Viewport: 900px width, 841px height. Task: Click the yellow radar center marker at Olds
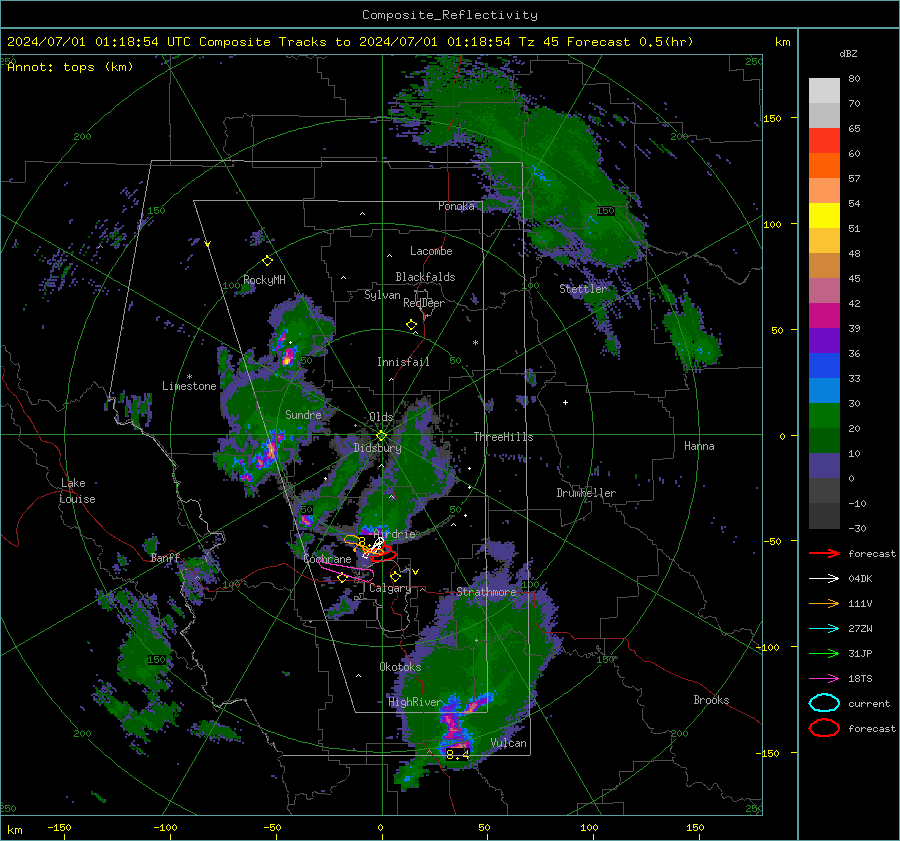[381, 436]
